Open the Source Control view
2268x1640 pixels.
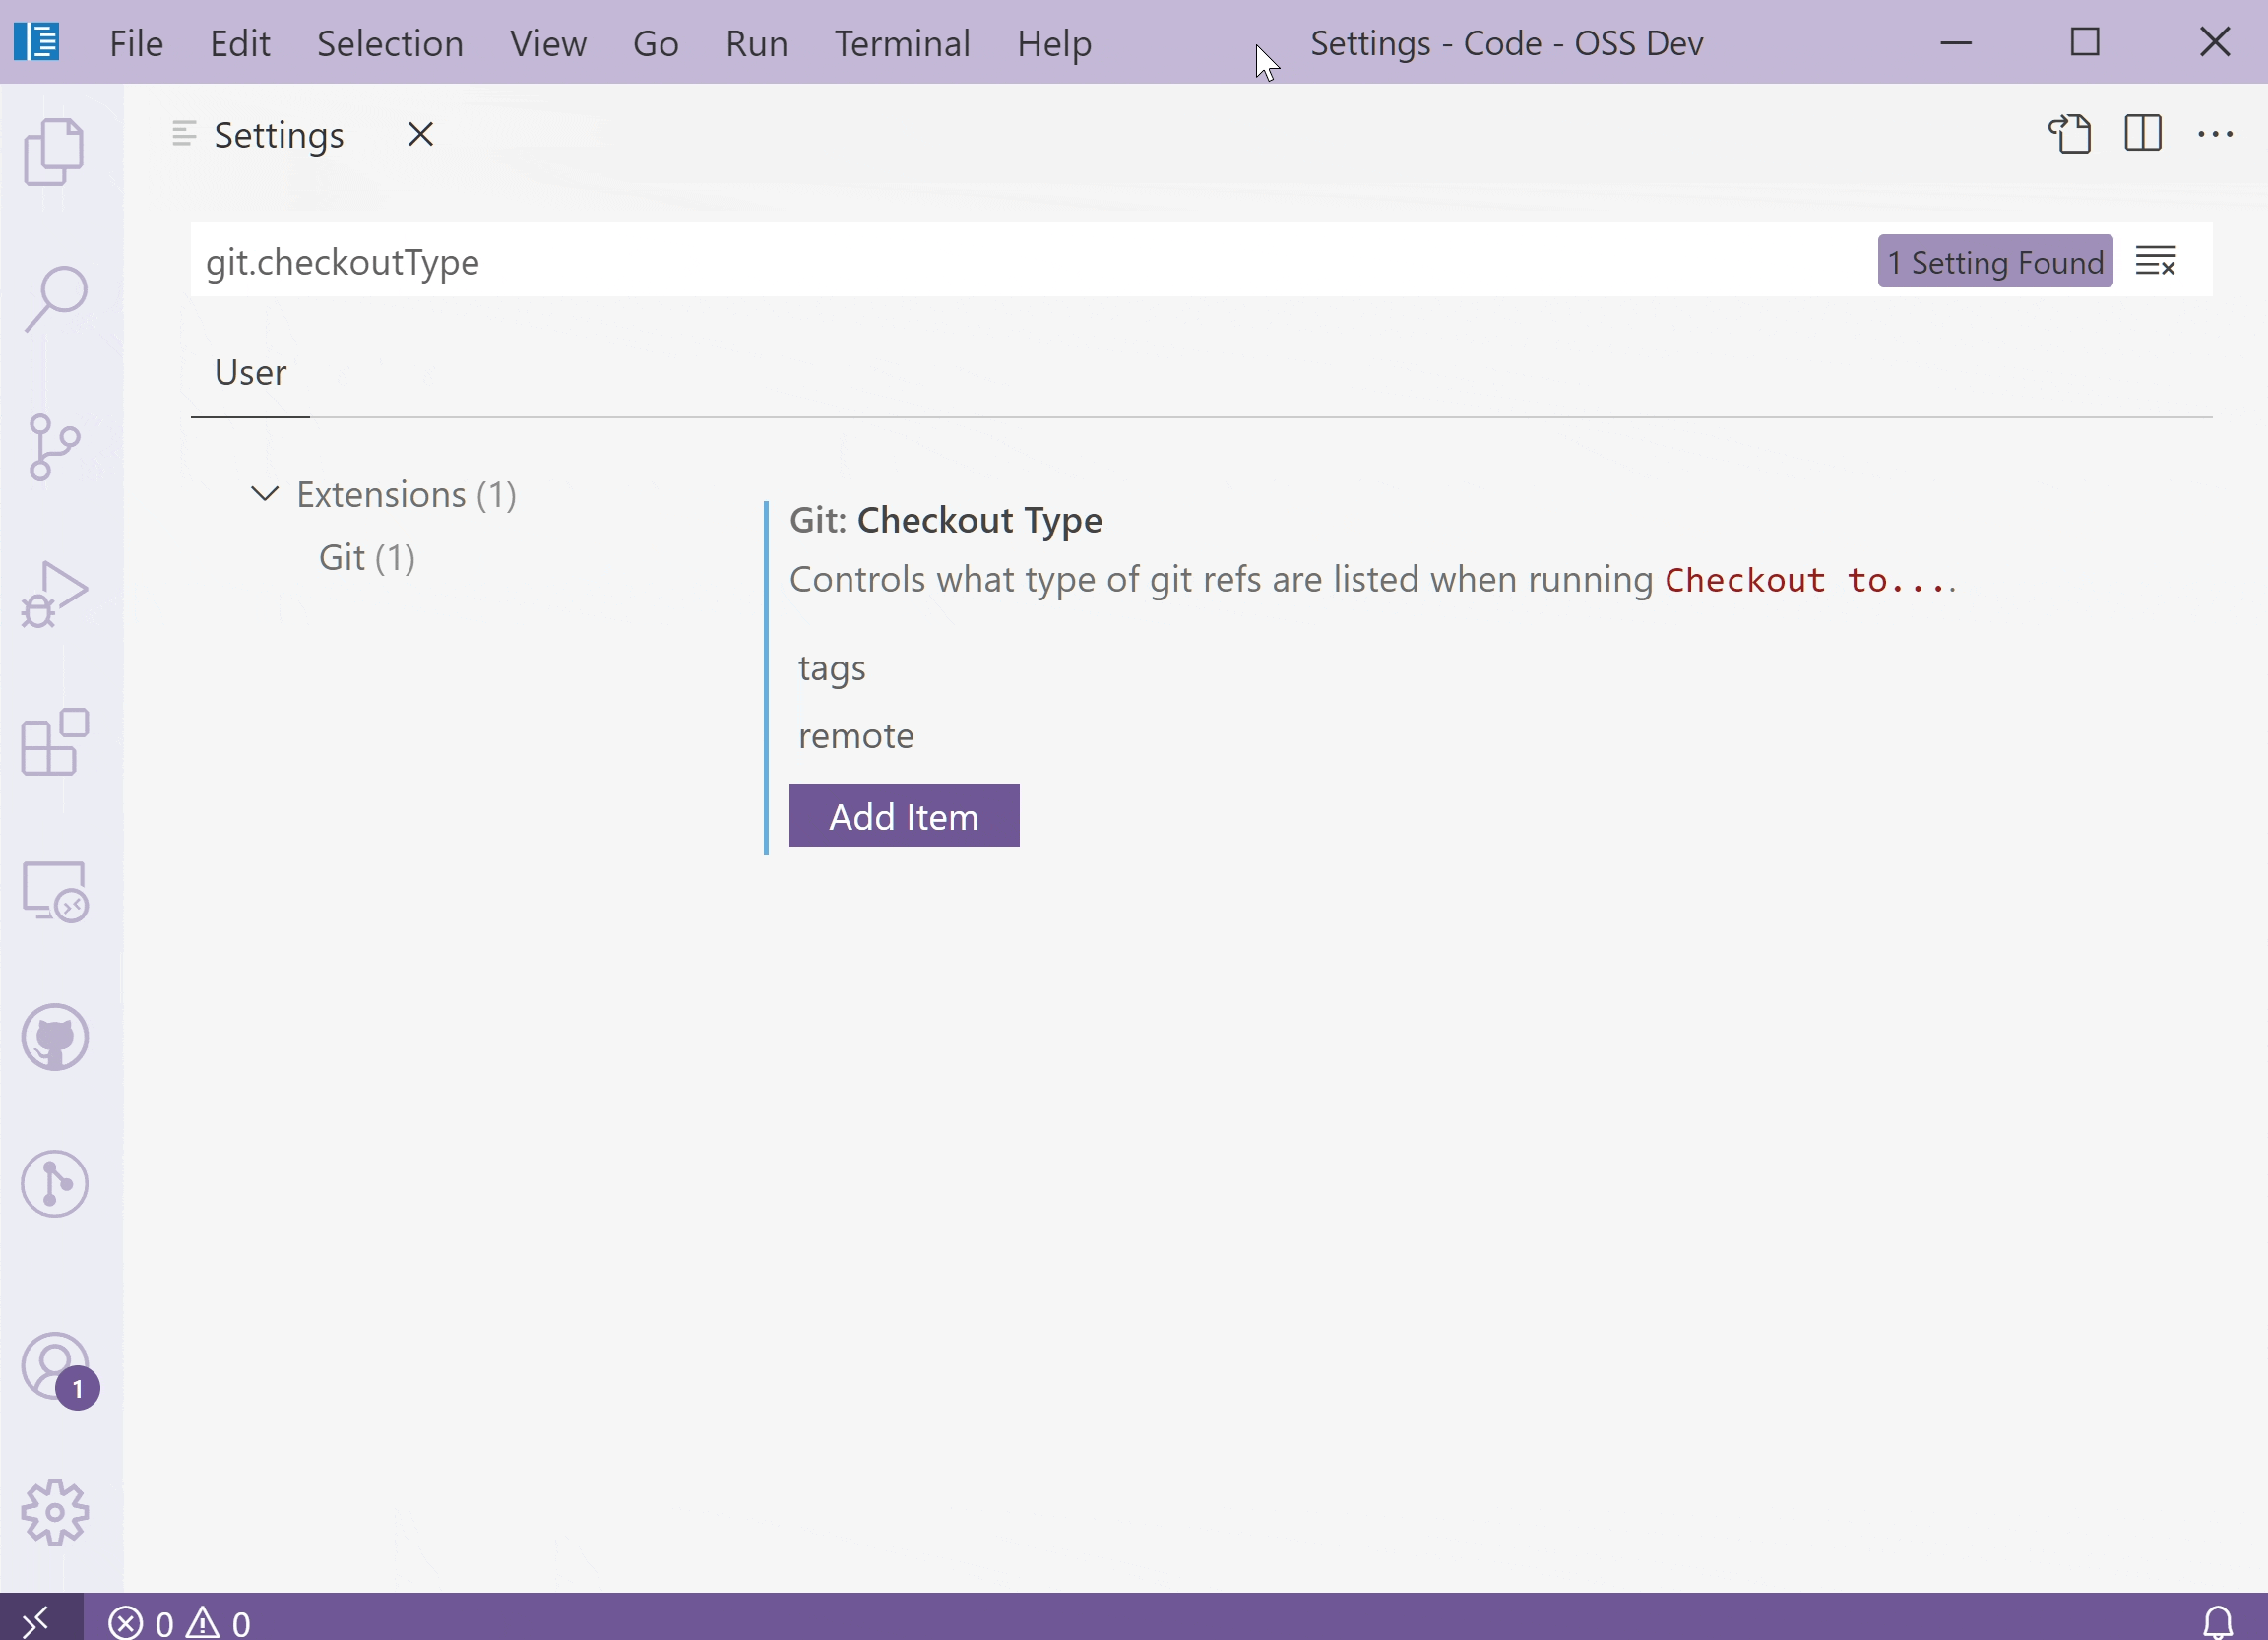coord(56,446)
